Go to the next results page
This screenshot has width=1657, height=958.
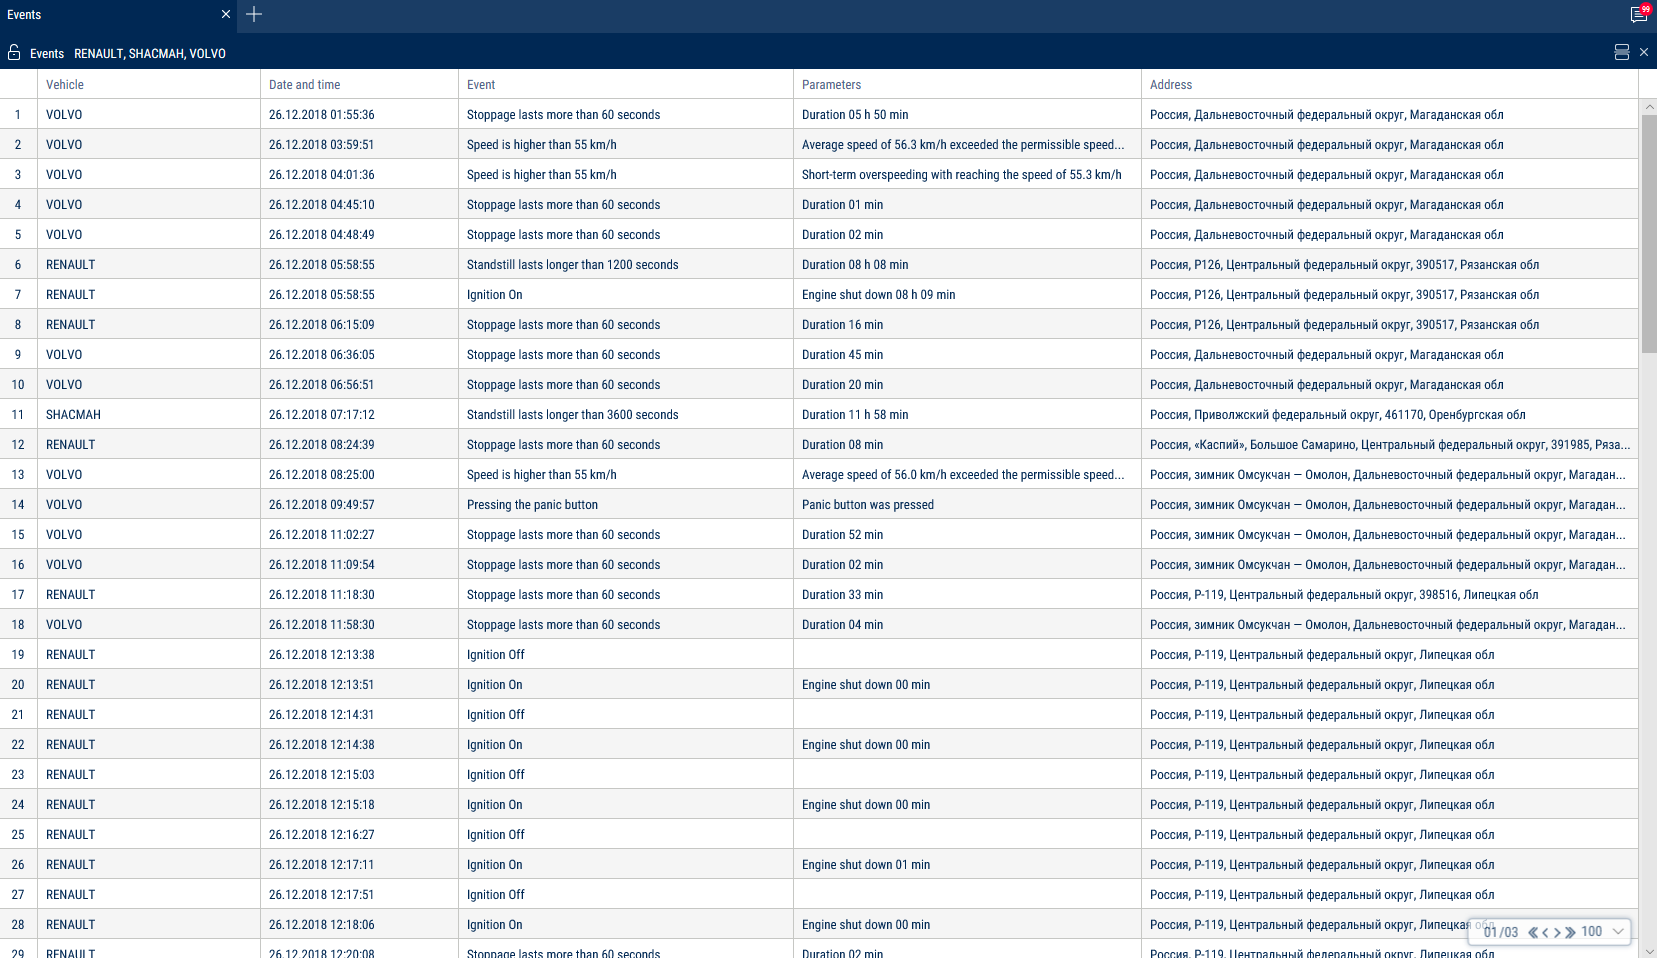click(x=1557, y=932)
